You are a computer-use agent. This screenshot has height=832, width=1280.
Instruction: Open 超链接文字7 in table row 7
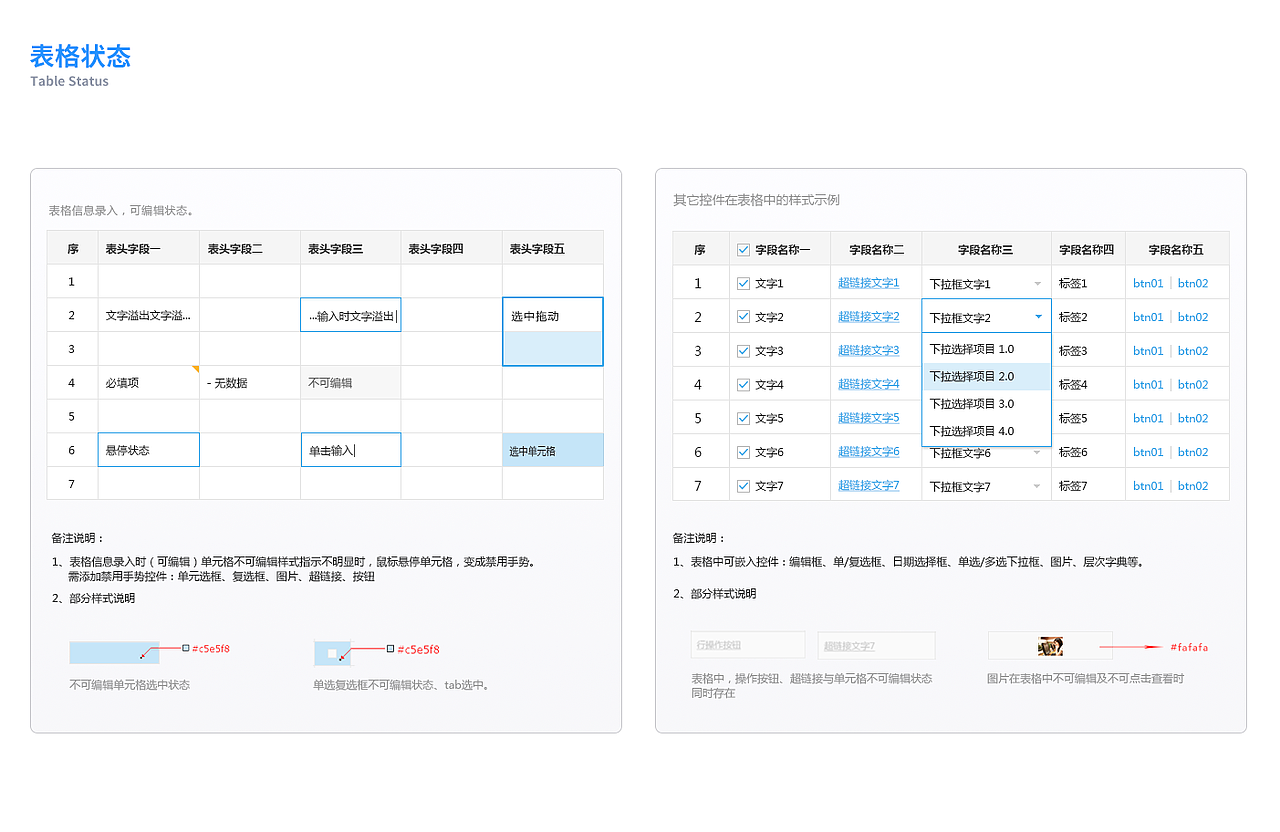pos(868,486)
